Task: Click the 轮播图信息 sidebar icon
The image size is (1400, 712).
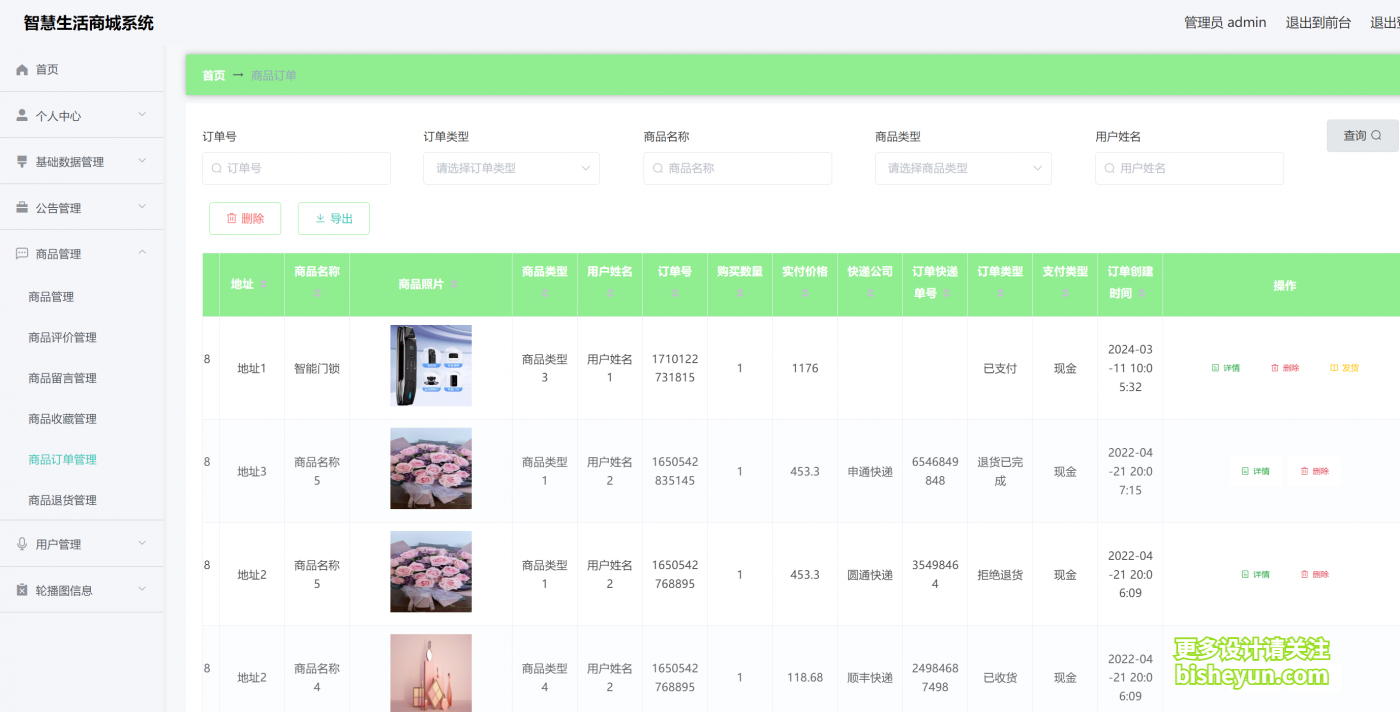Action: point(21,589)
